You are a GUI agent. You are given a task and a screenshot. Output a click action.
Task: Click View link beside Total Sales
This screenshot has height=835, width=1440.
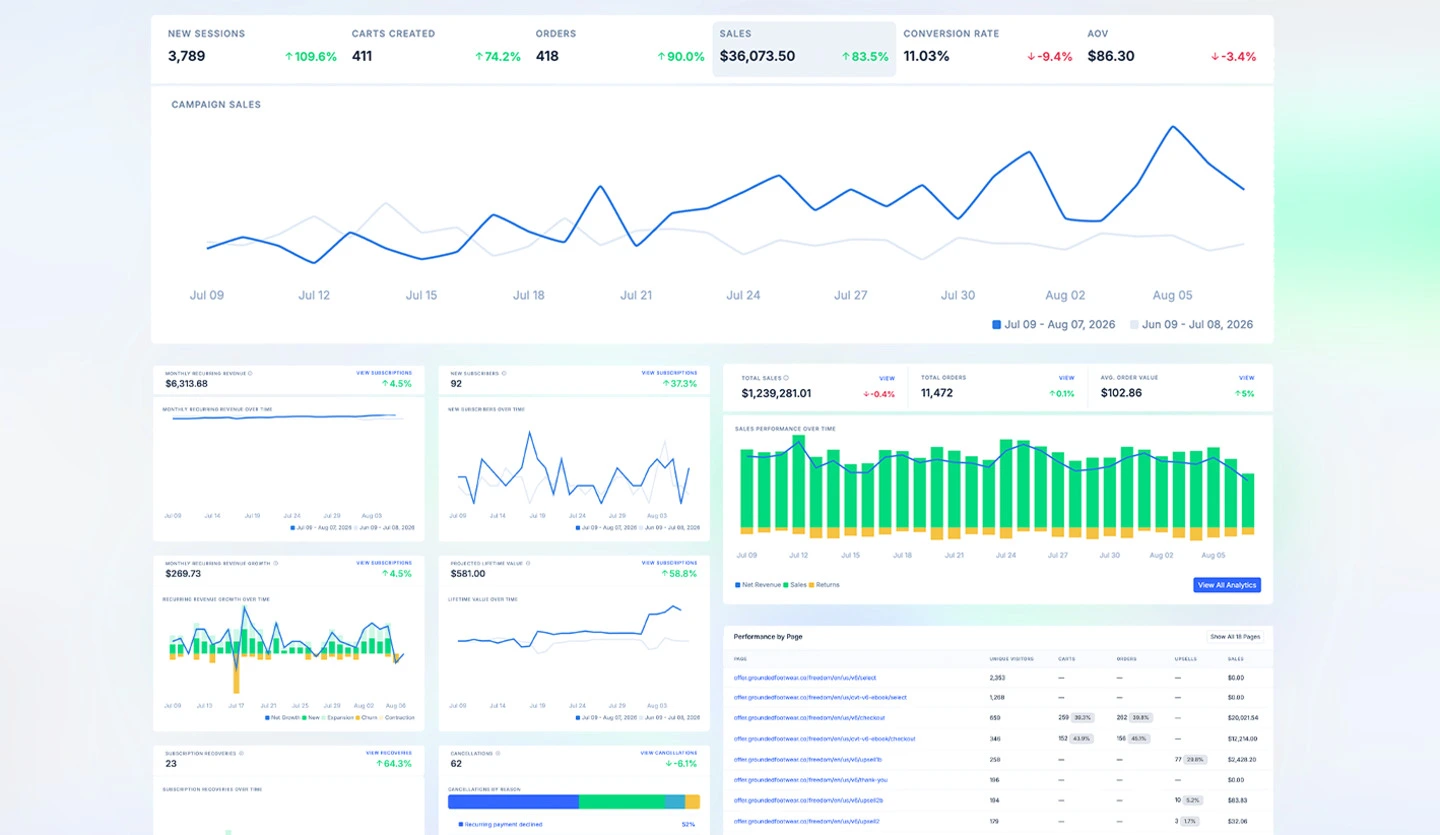coord(887,378)
